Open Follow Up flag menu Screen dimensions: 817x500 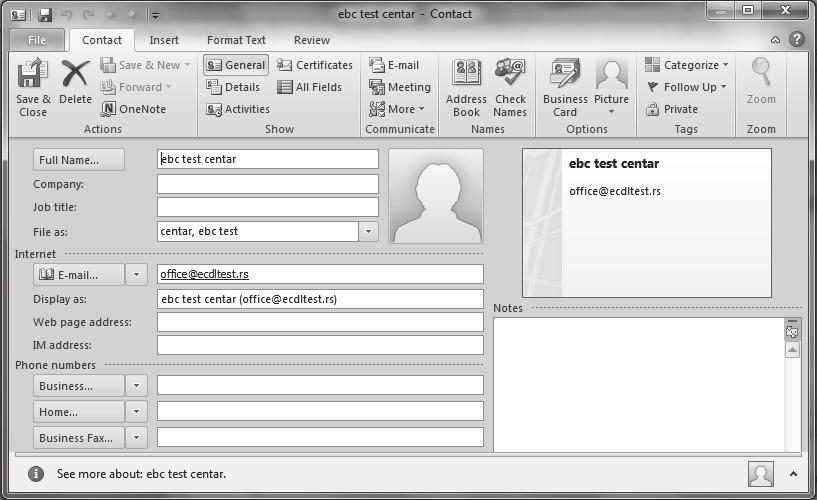coord(686,87)
